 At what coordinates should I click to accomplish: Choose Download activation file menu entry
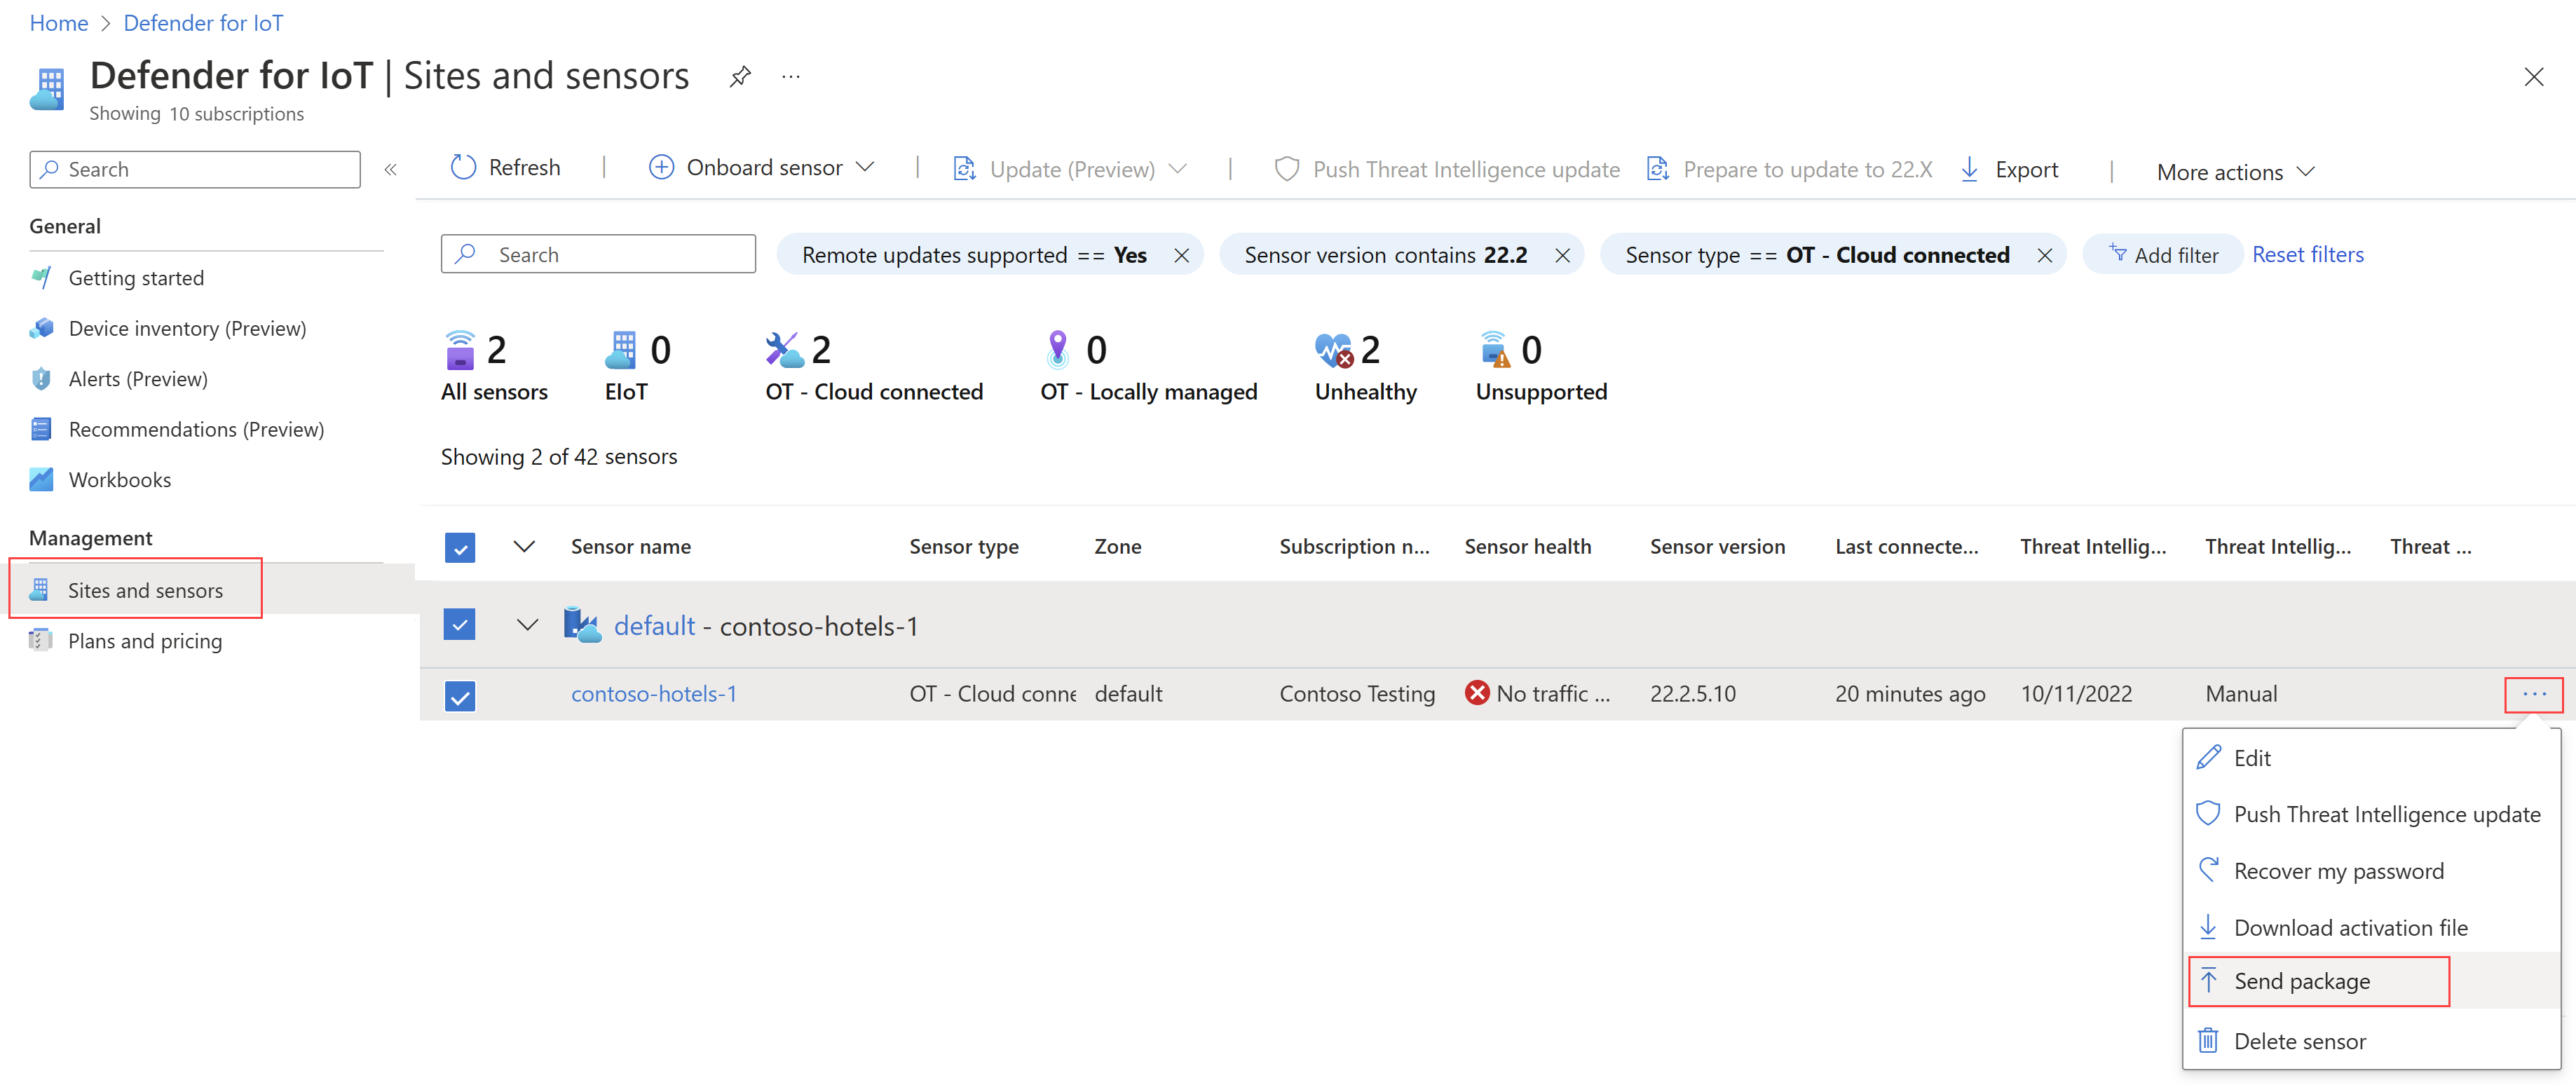point(2371,928)
